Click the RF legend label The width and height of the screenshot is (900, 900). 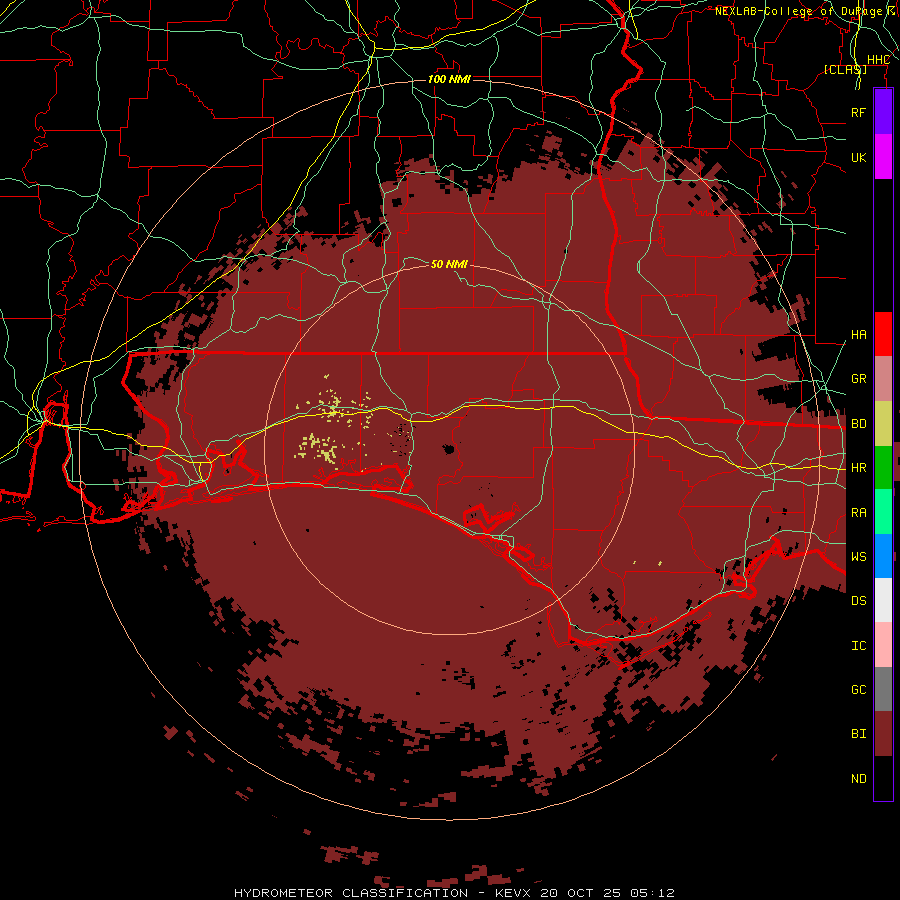858,112
